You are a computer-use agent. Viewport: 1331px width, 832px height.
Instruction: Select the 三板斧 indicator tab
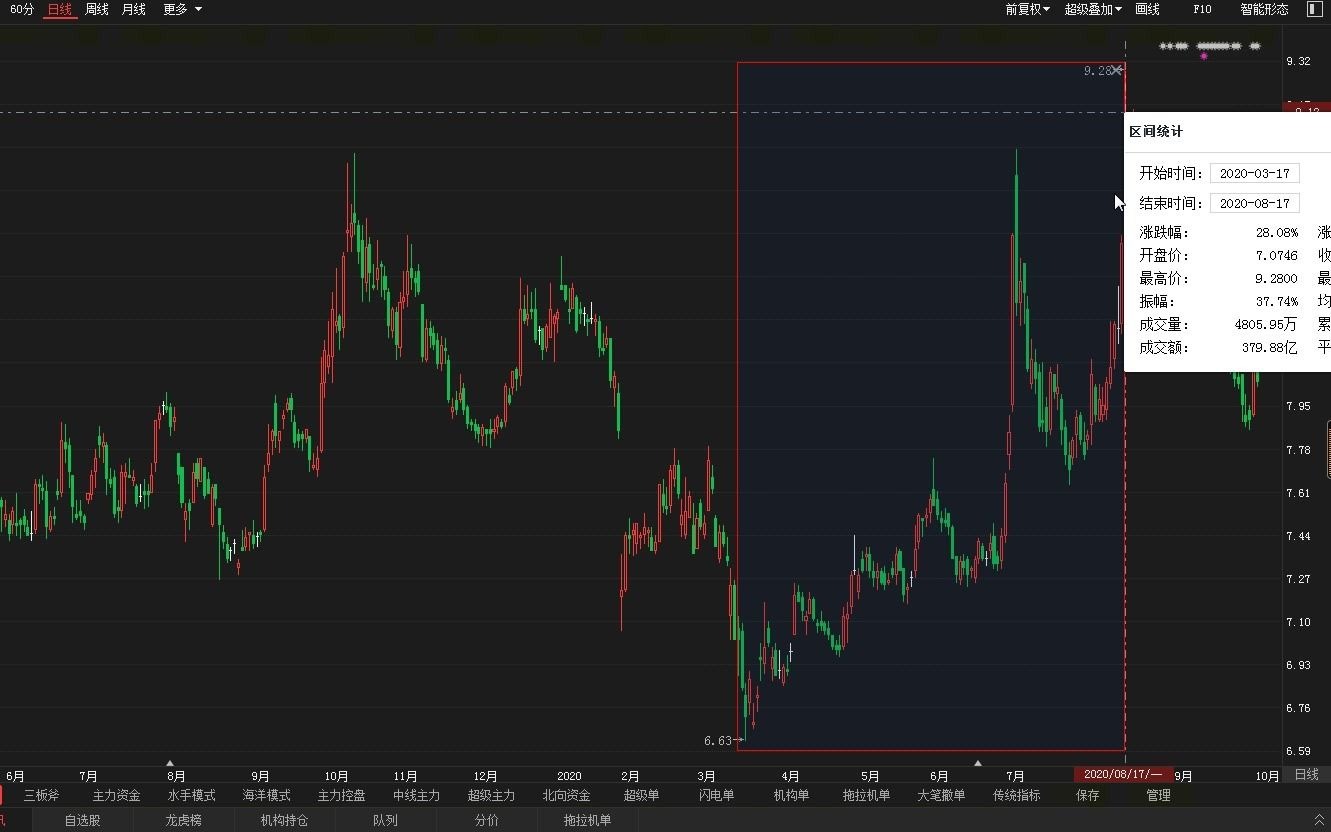click(41, 795)
